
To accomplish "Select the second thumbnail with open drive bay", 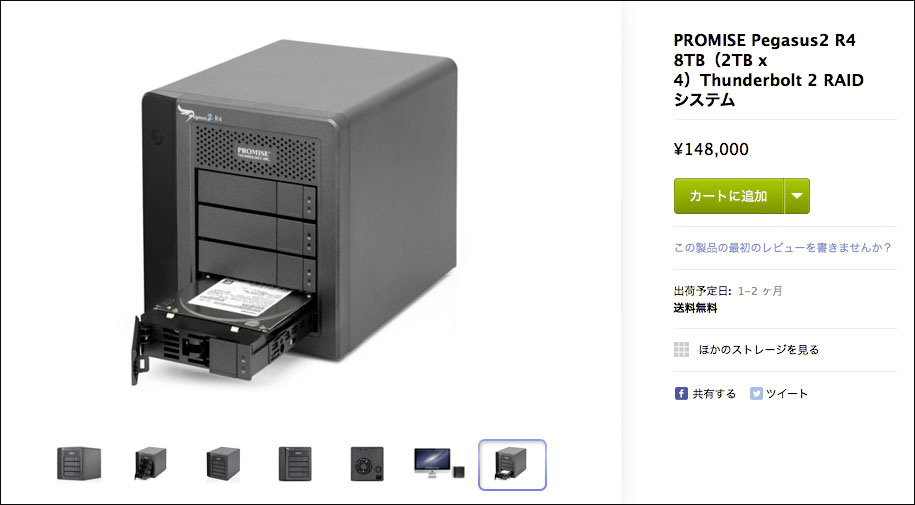I will coord(151,464).
